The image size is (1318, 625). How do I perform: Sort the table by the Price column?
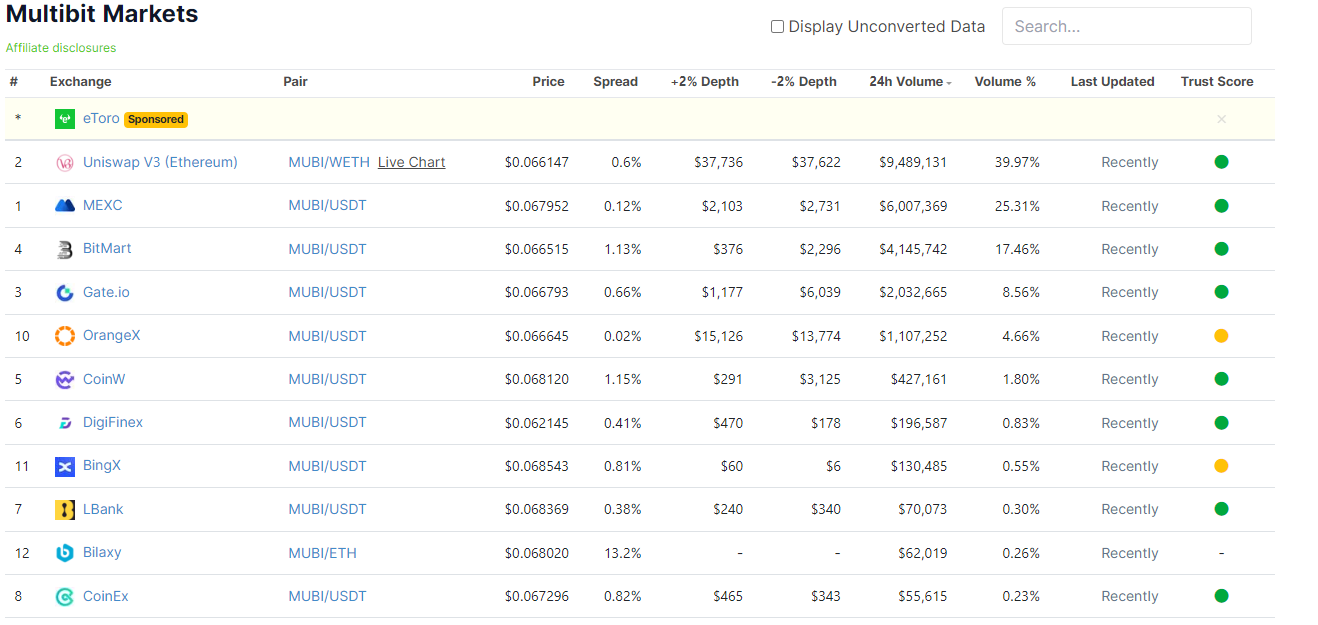(x=548, y=82)
